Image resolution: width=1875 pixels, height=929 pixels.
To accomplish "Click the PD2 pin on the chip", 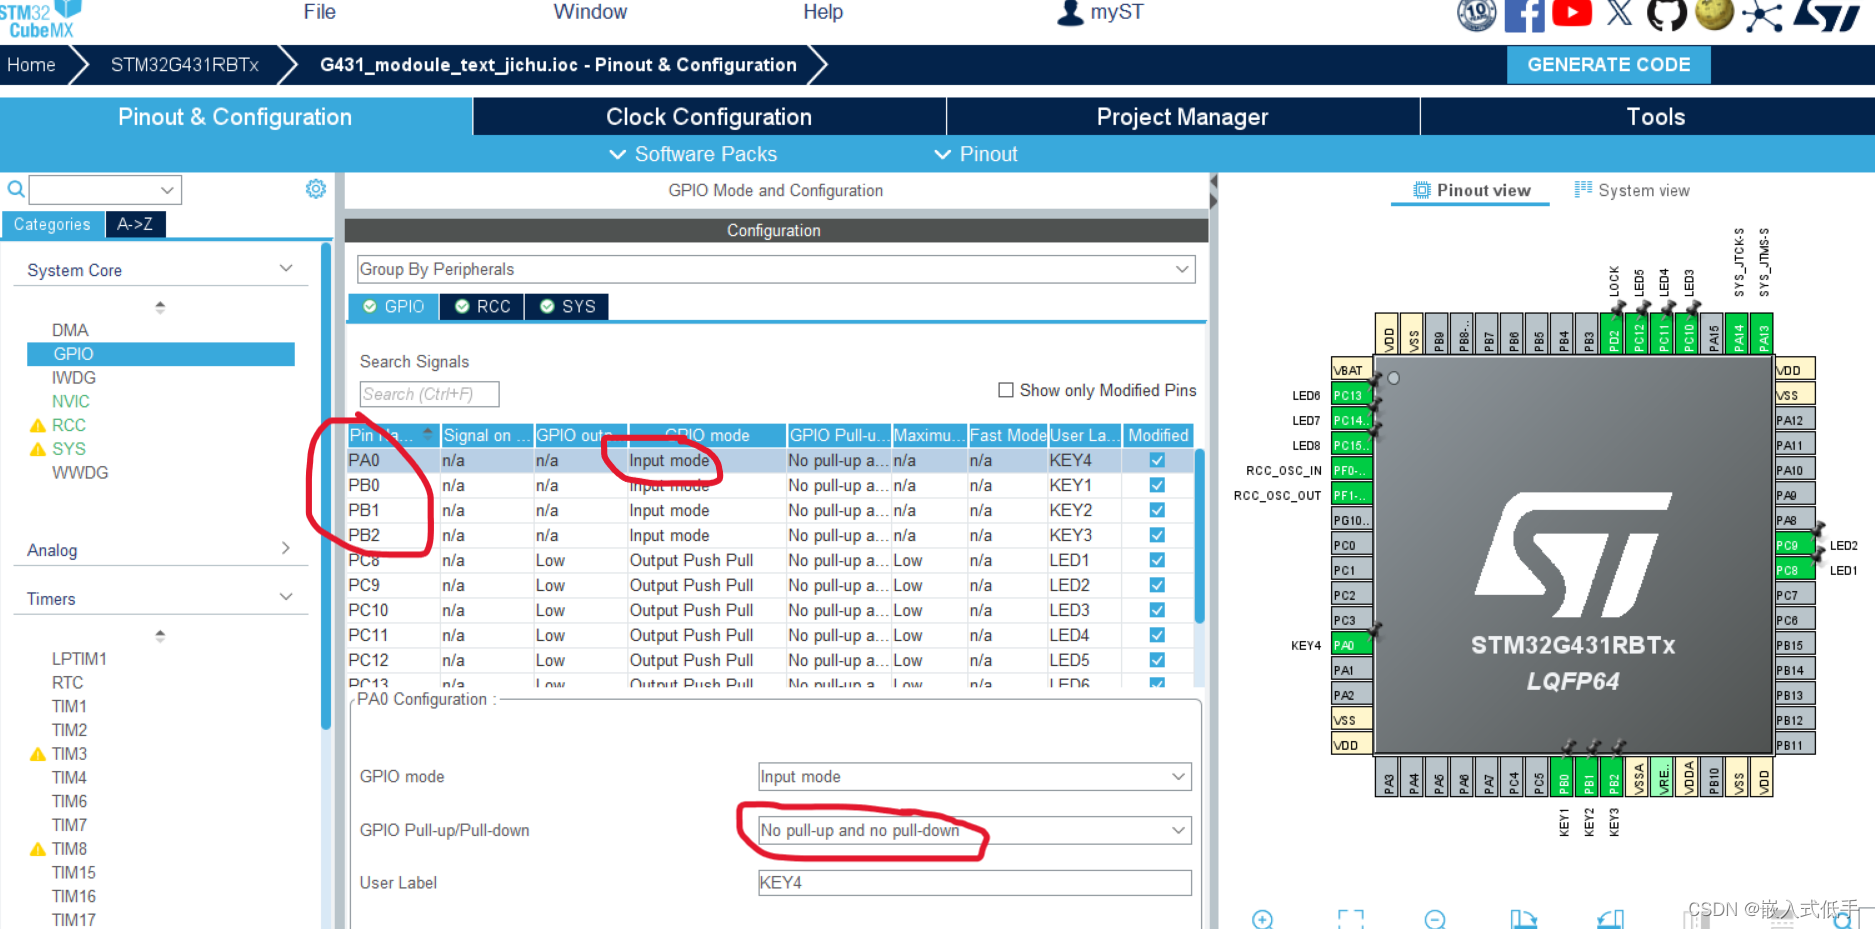I will (x=1613, y=333).
